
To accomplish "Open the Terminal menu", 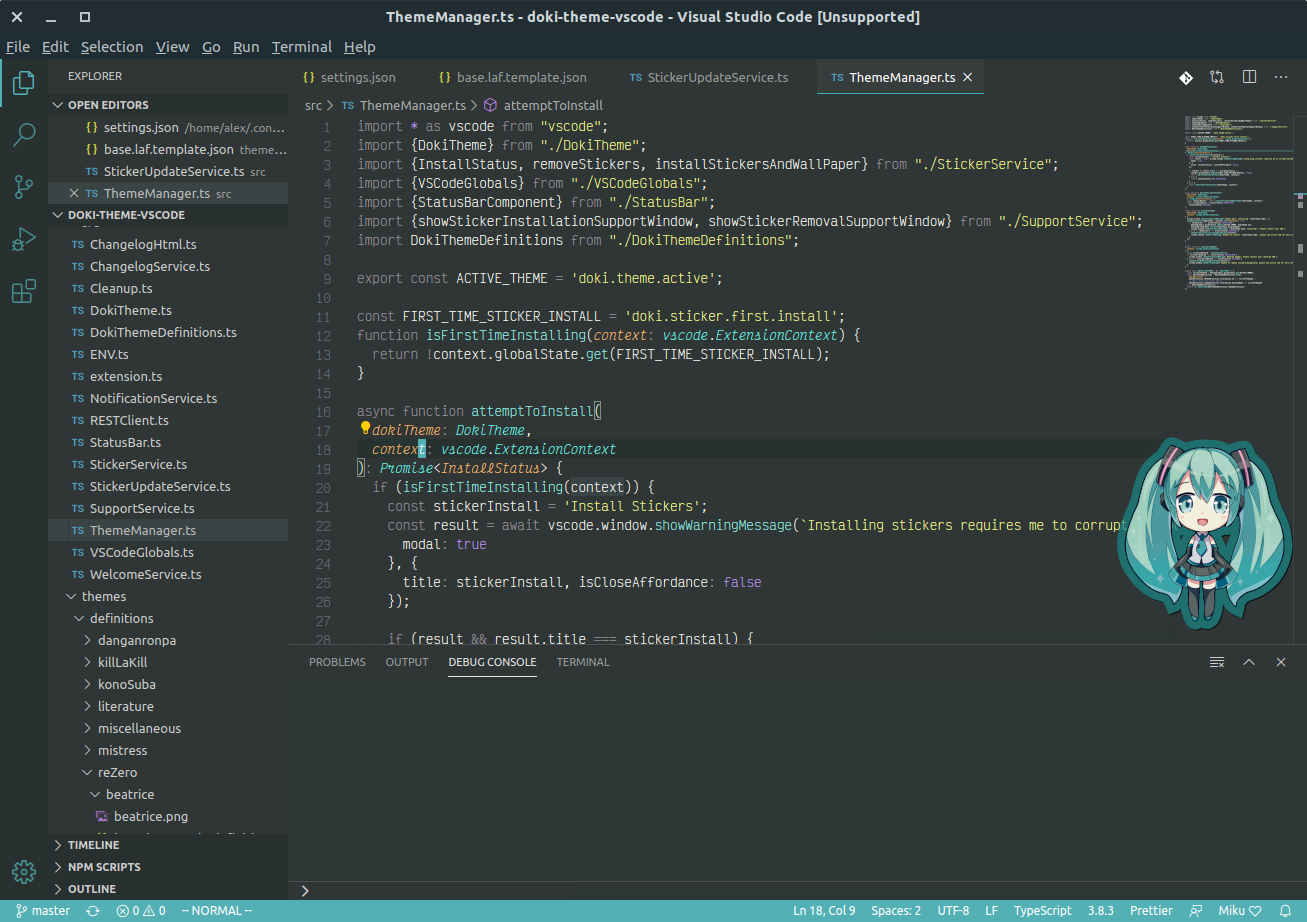I will click(x=302, y=47).
